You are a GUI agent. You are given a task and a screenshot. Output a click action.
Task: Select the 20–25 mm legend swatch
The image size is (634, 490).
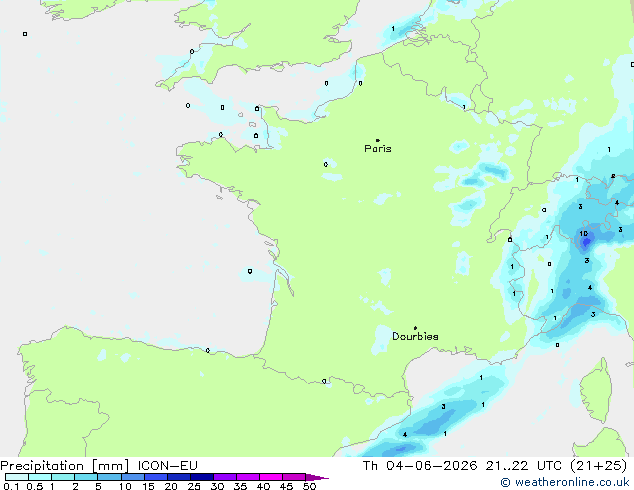[179, 477]
